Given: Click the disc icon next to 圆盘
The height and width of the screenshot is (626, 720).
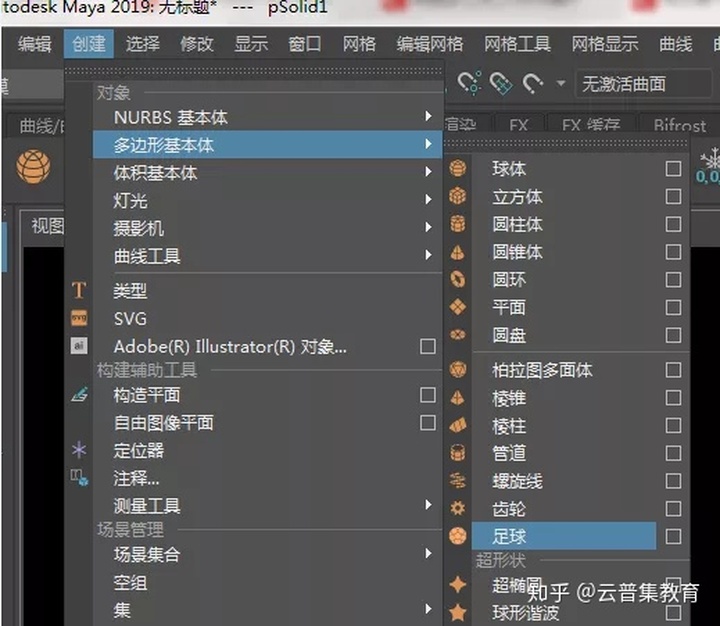Looking at the screenshot, I should coord(457,334).
